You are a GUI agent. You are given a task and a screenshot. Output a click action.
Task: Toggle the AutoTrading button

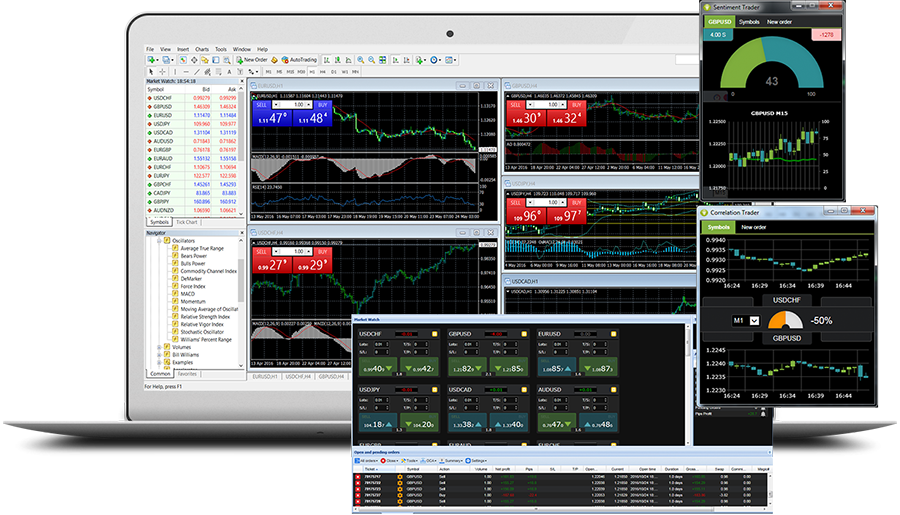(299, 60)
